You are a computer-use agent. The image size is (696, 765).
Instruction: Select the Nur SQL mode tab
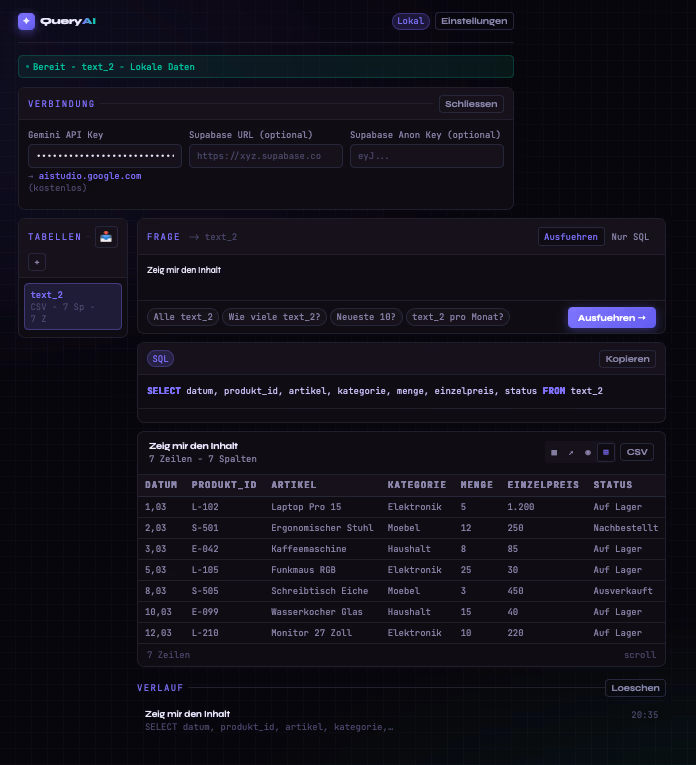[630, 237]
